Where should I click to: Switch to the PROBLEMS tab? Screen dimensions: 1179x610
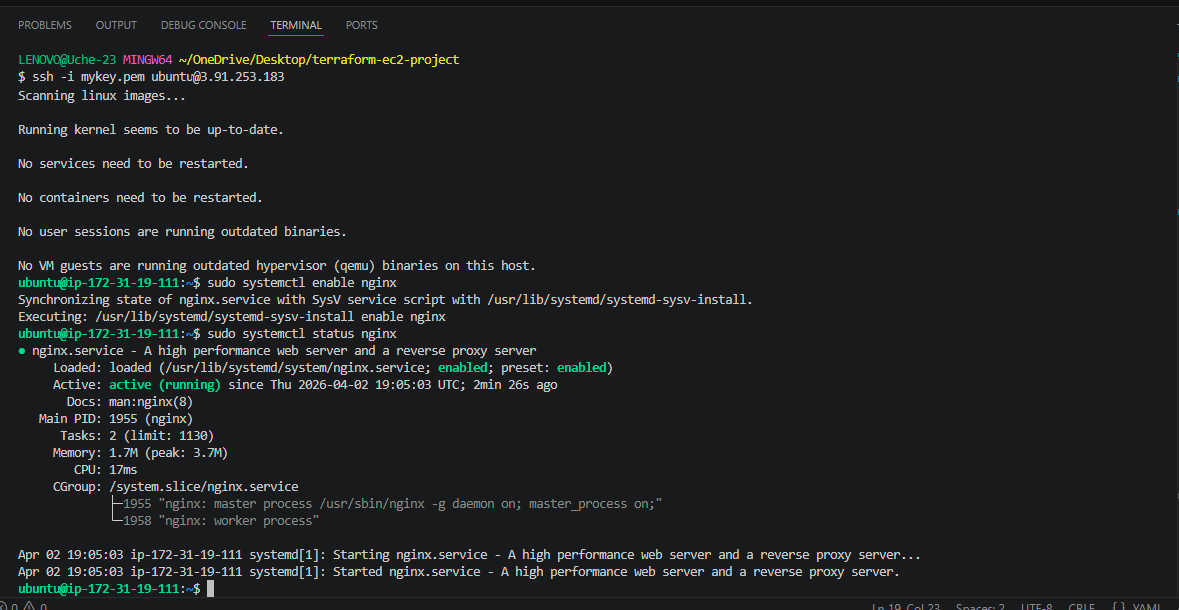coord(44,24)
